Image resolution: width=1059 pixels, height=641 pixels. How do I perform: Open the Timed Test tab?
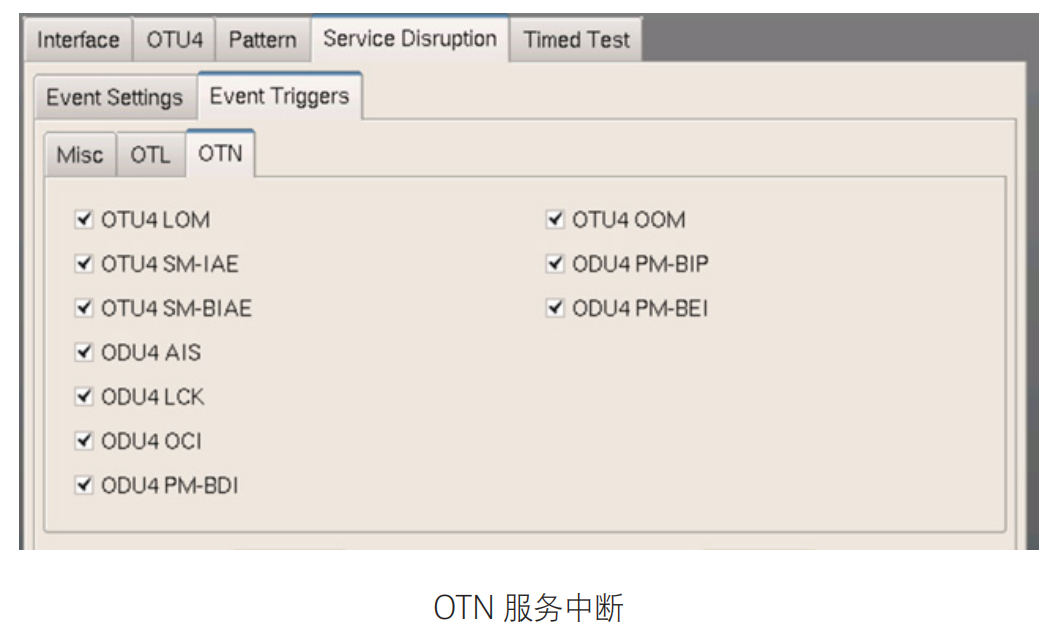[x=577, y=40]
